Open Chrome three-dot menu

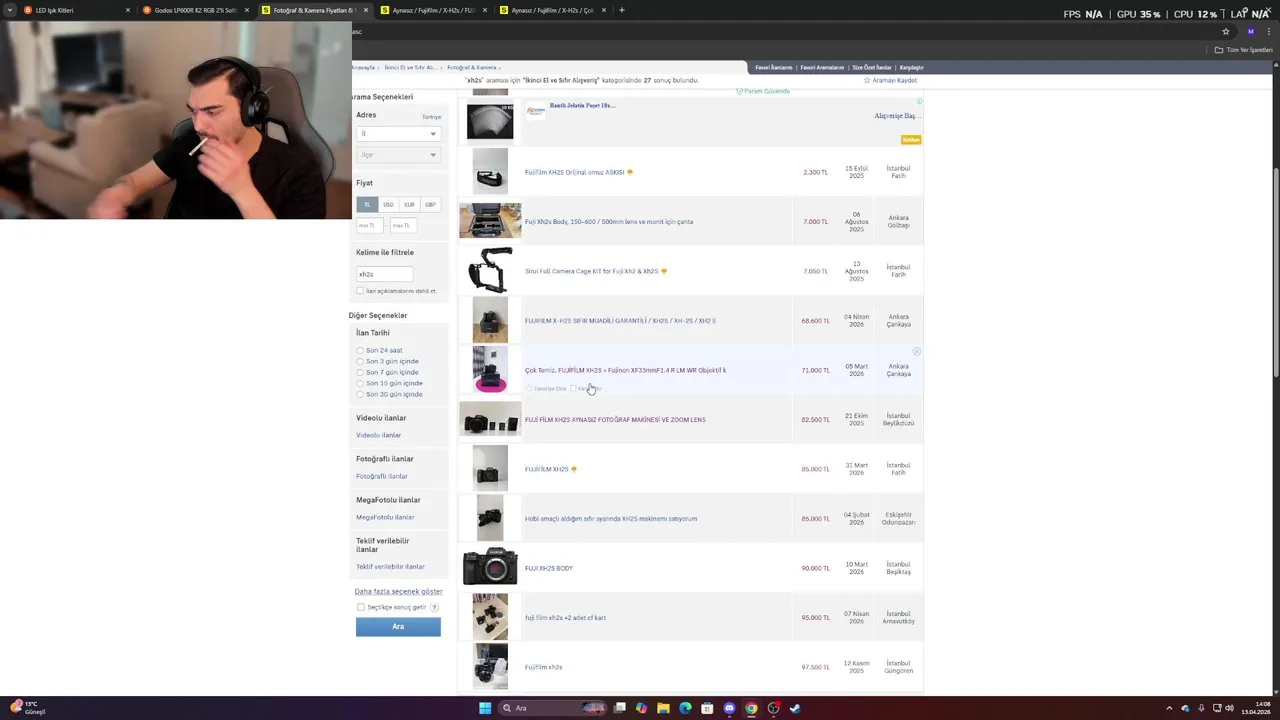pyautogui.click(x=1270, y=31)
